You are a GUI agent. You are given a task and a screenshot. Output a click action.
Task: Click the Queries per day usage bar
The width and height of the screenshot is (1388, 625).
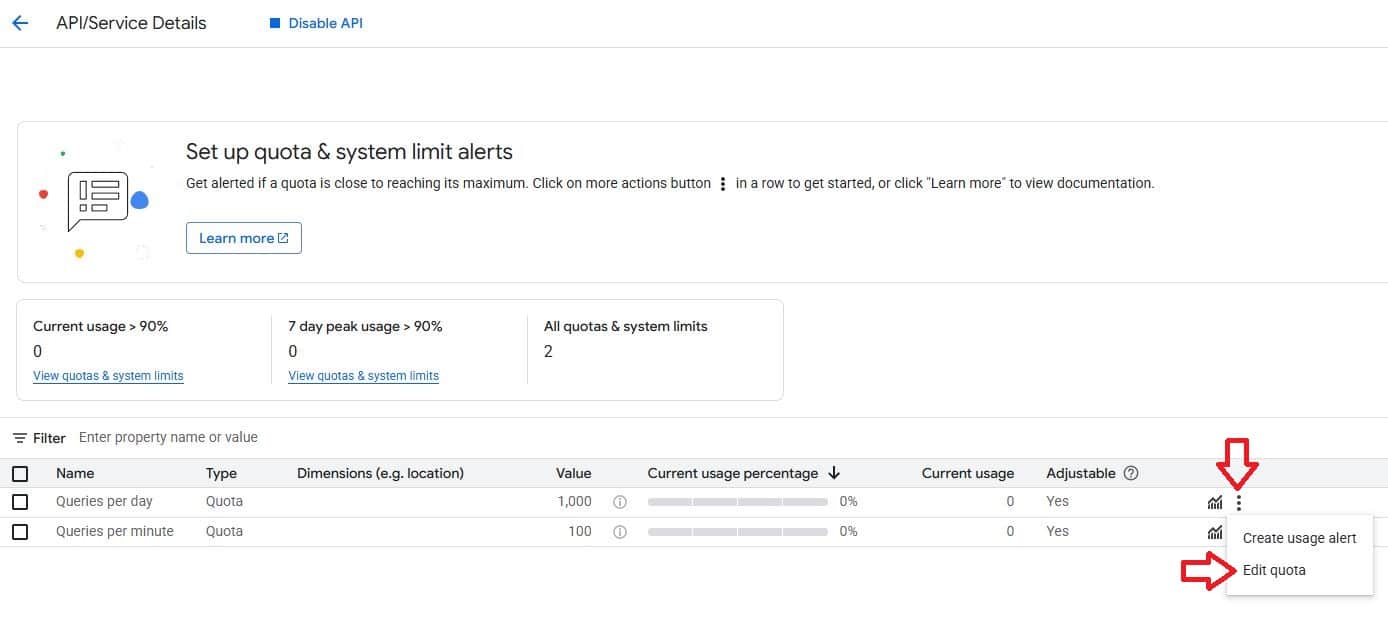pos(737,502)
